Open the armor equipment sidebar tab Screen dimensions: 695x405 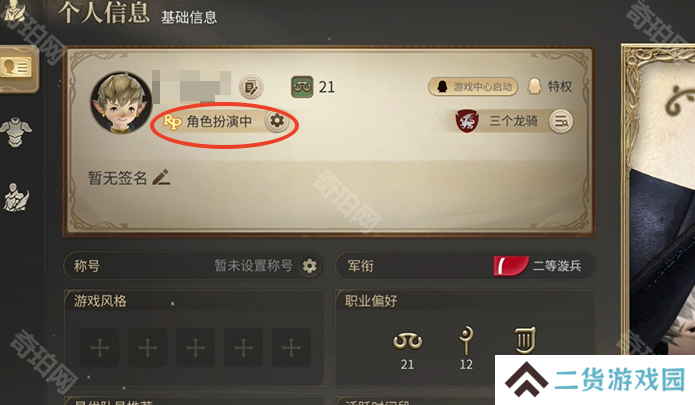point(16,132)
